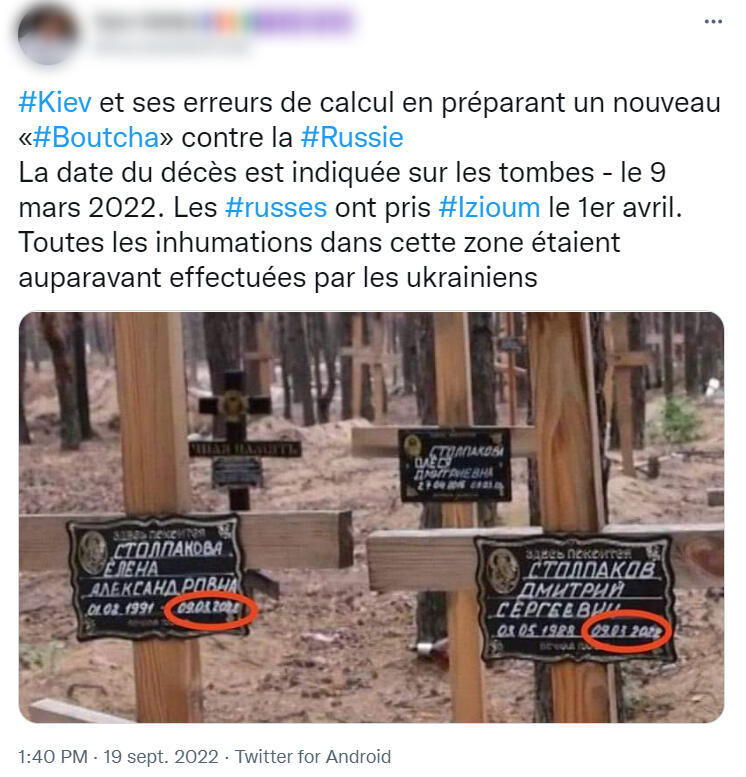The width and height of the screenshot is (746, 777).
Task: Open the blurred display name of author
Action: point(223,21)
